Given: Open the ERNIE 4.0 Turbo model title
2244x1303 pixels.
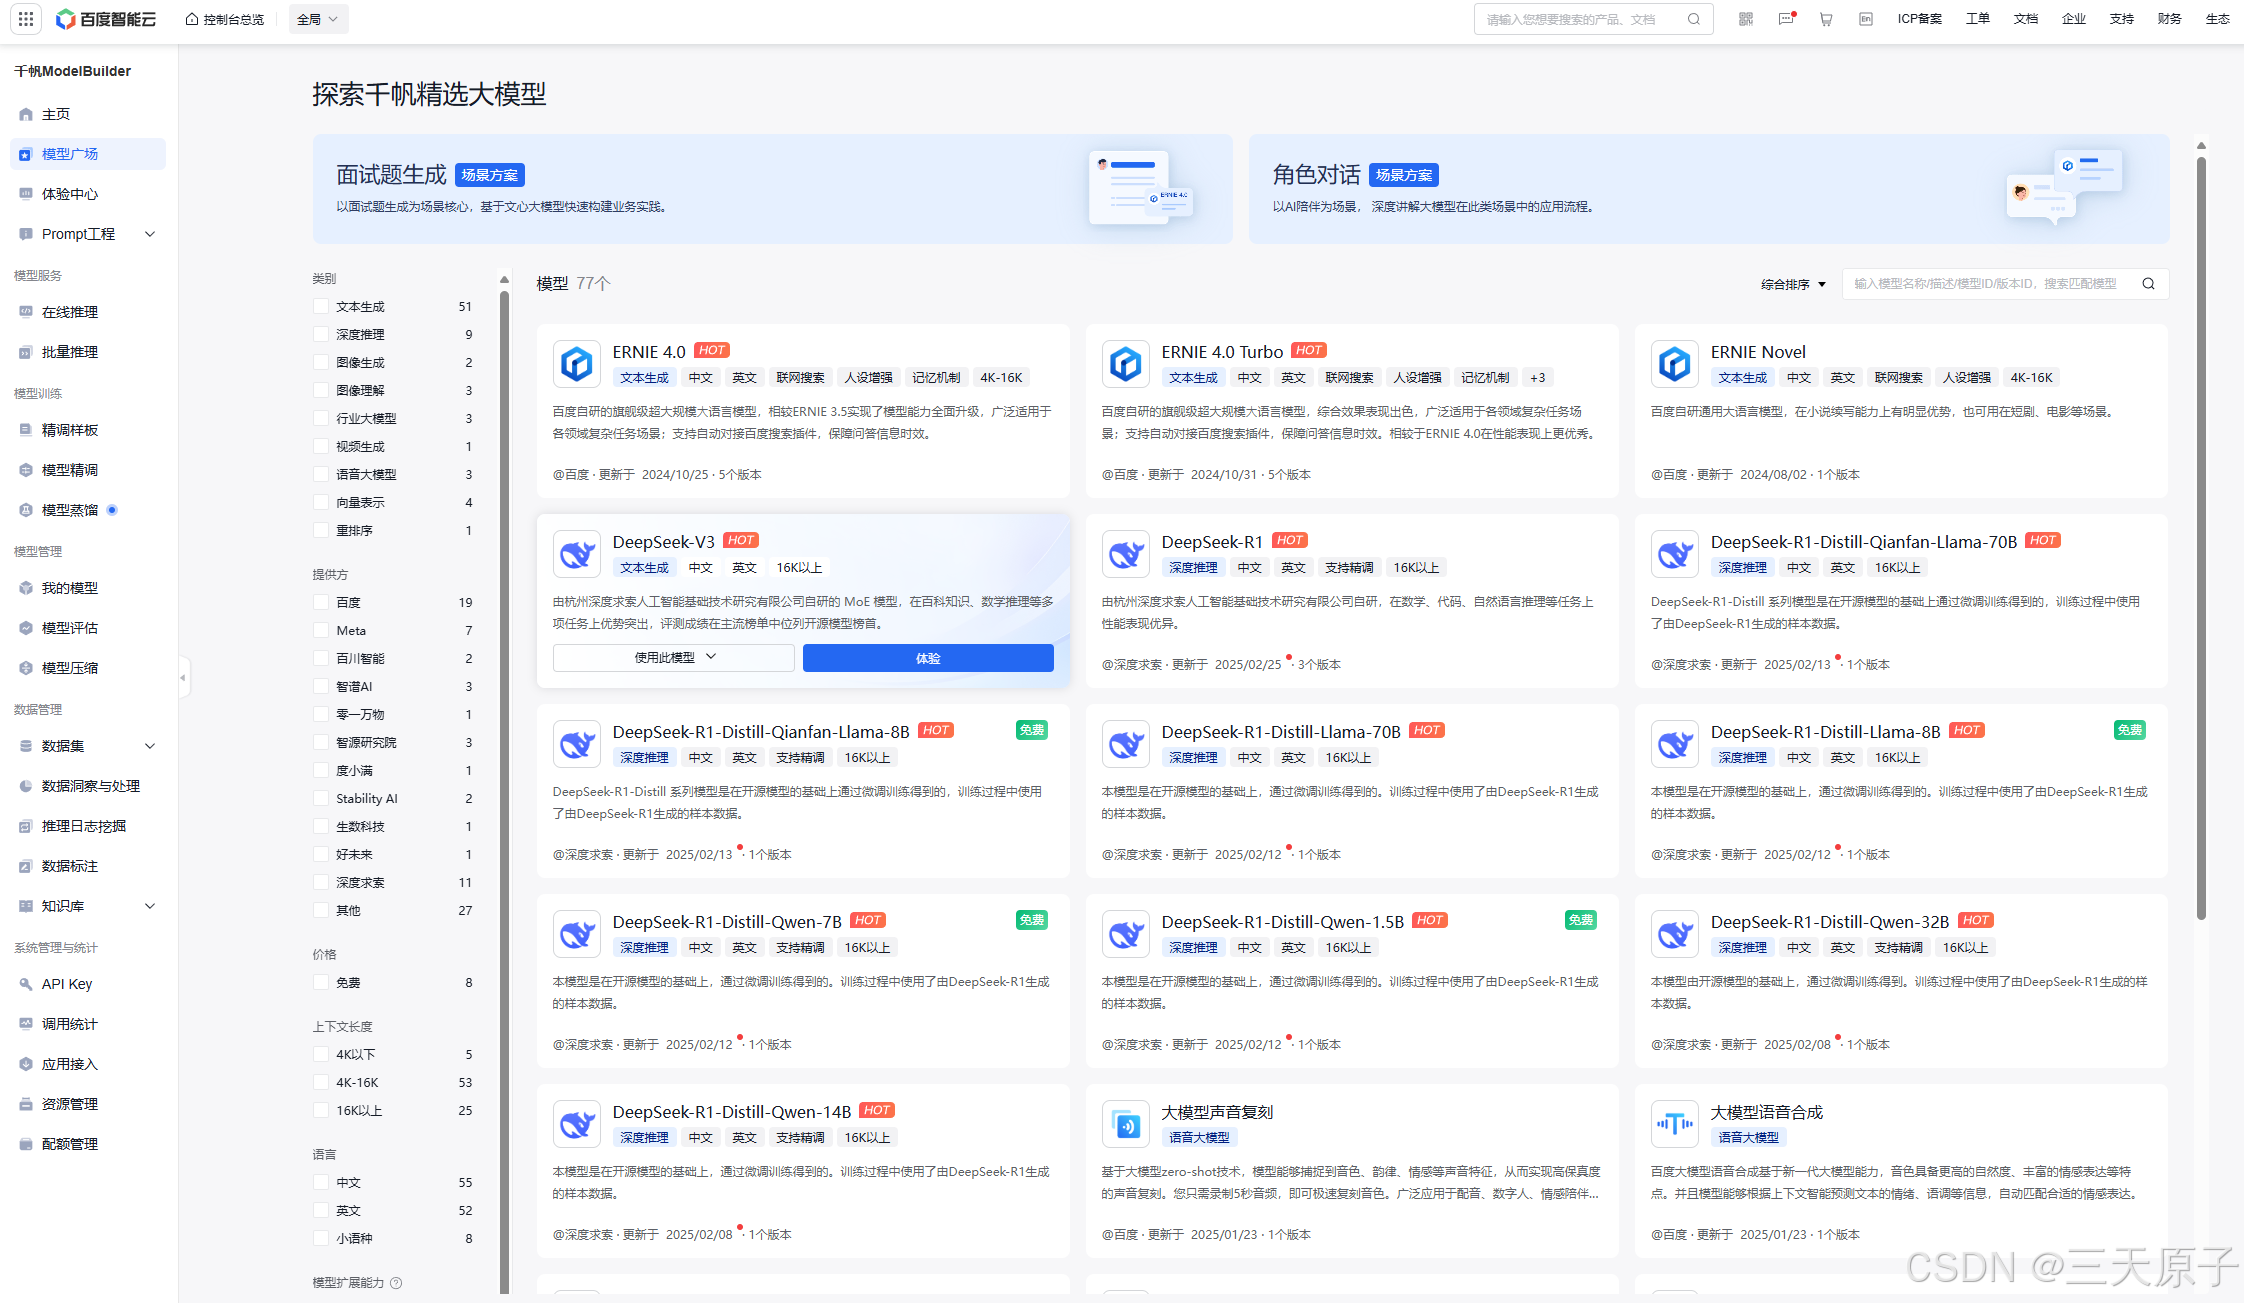Looking at the screenshot, I should (1222, 352).
